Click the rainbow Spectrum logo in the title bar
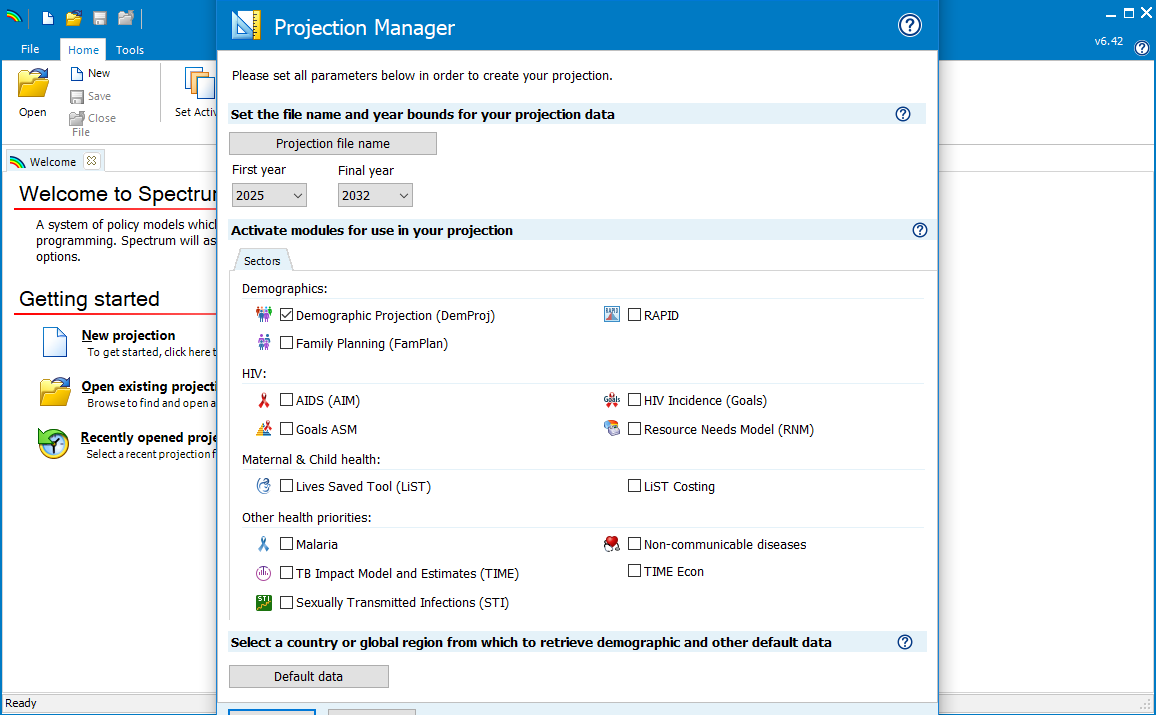This screenshot has height=715, width=1156. coord(13,17)
